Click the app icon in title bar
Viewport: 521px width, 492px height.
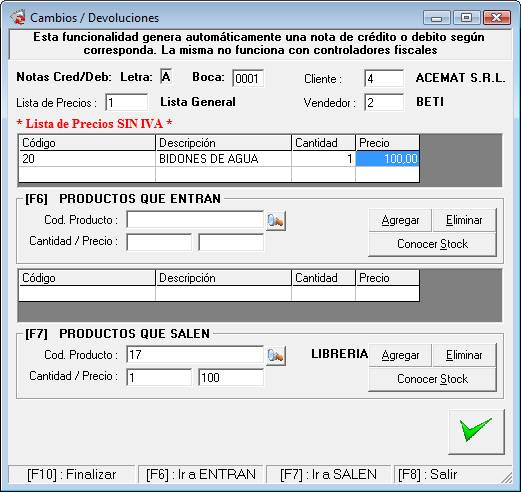tap(18, 17)
